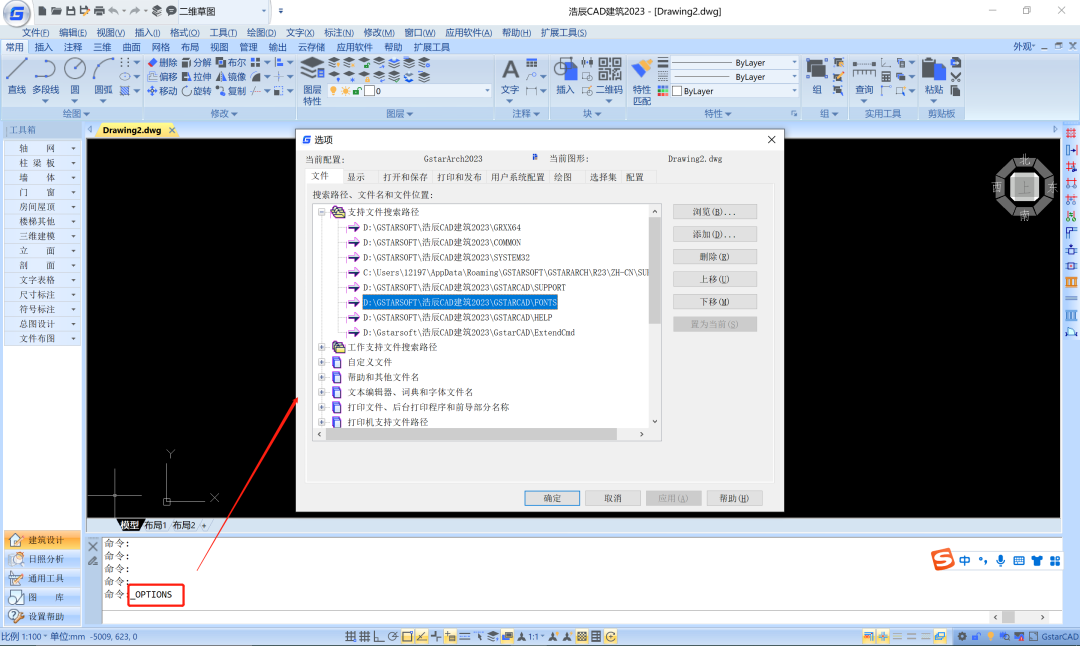Open the layer name dropdown

(487, 91)
